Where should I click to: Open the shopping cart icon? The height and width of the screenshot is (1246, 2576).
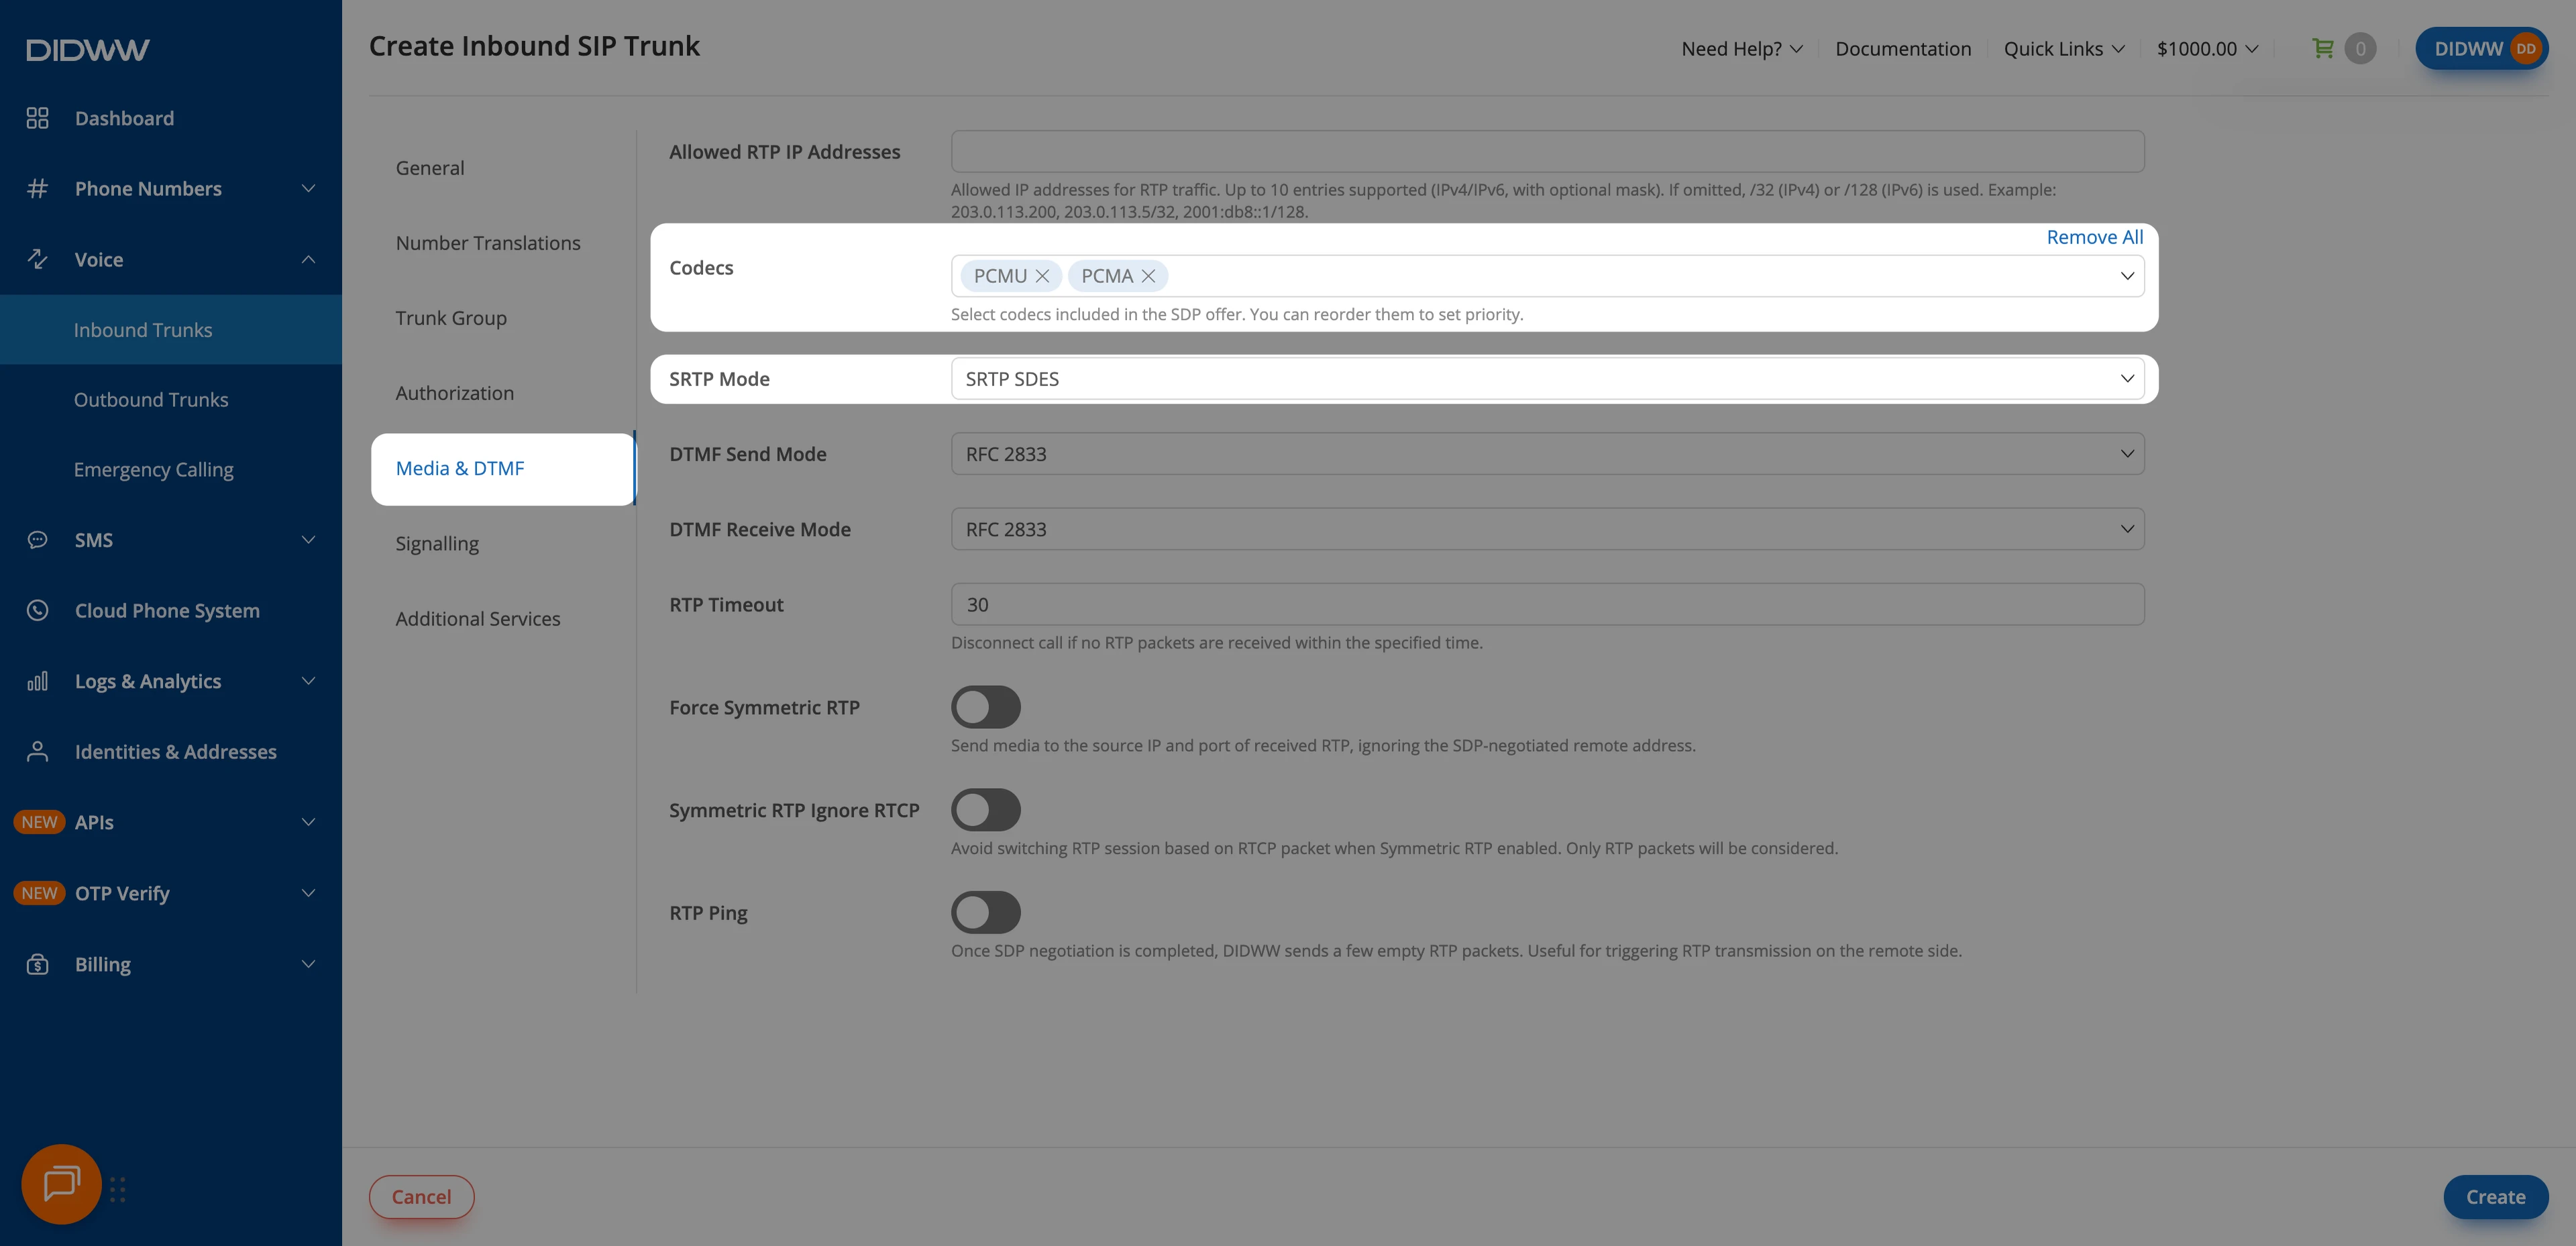click(2323, 48)
